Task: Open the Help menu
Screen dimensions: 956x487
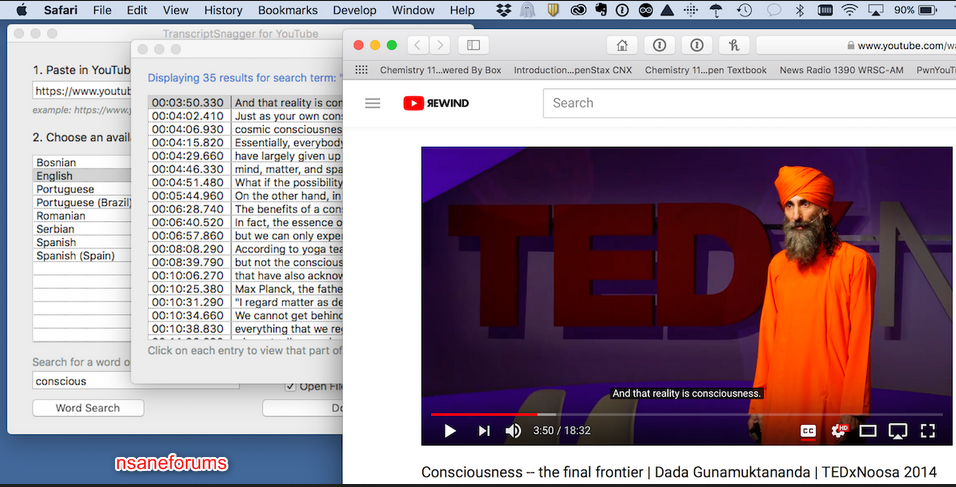Action: tap(462, 10)
